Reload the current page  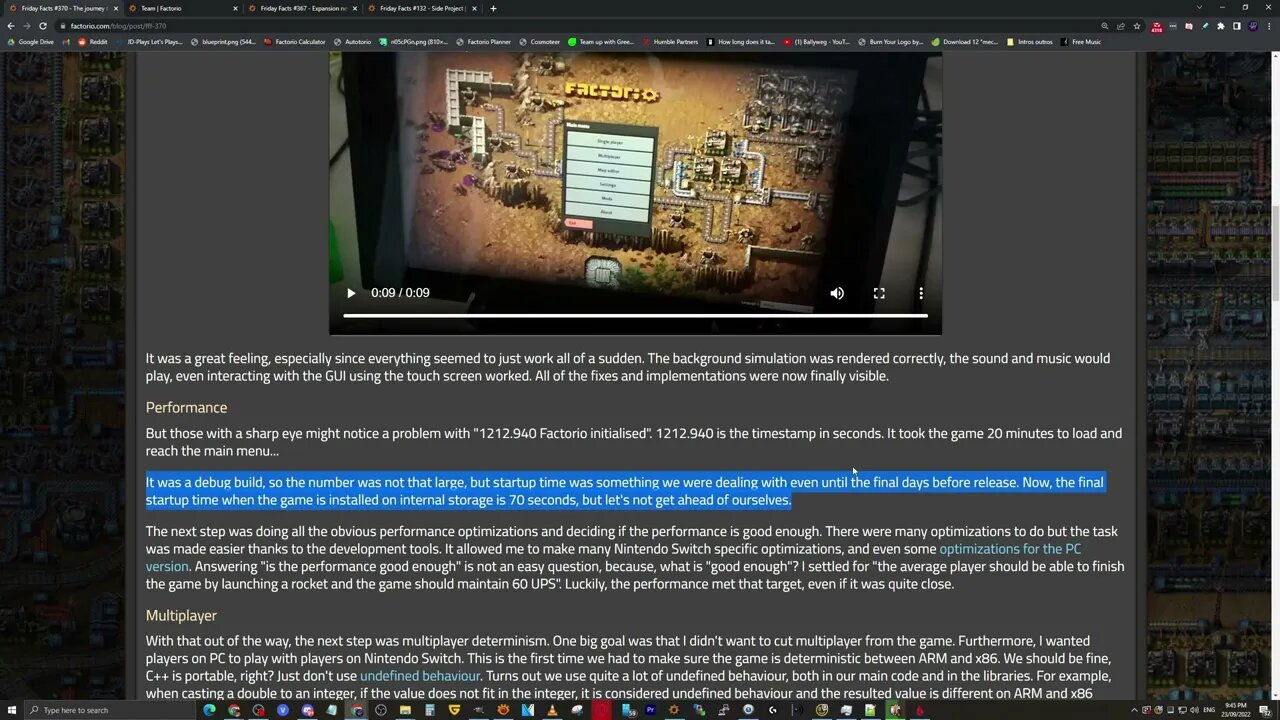click(x=42, y=25)
